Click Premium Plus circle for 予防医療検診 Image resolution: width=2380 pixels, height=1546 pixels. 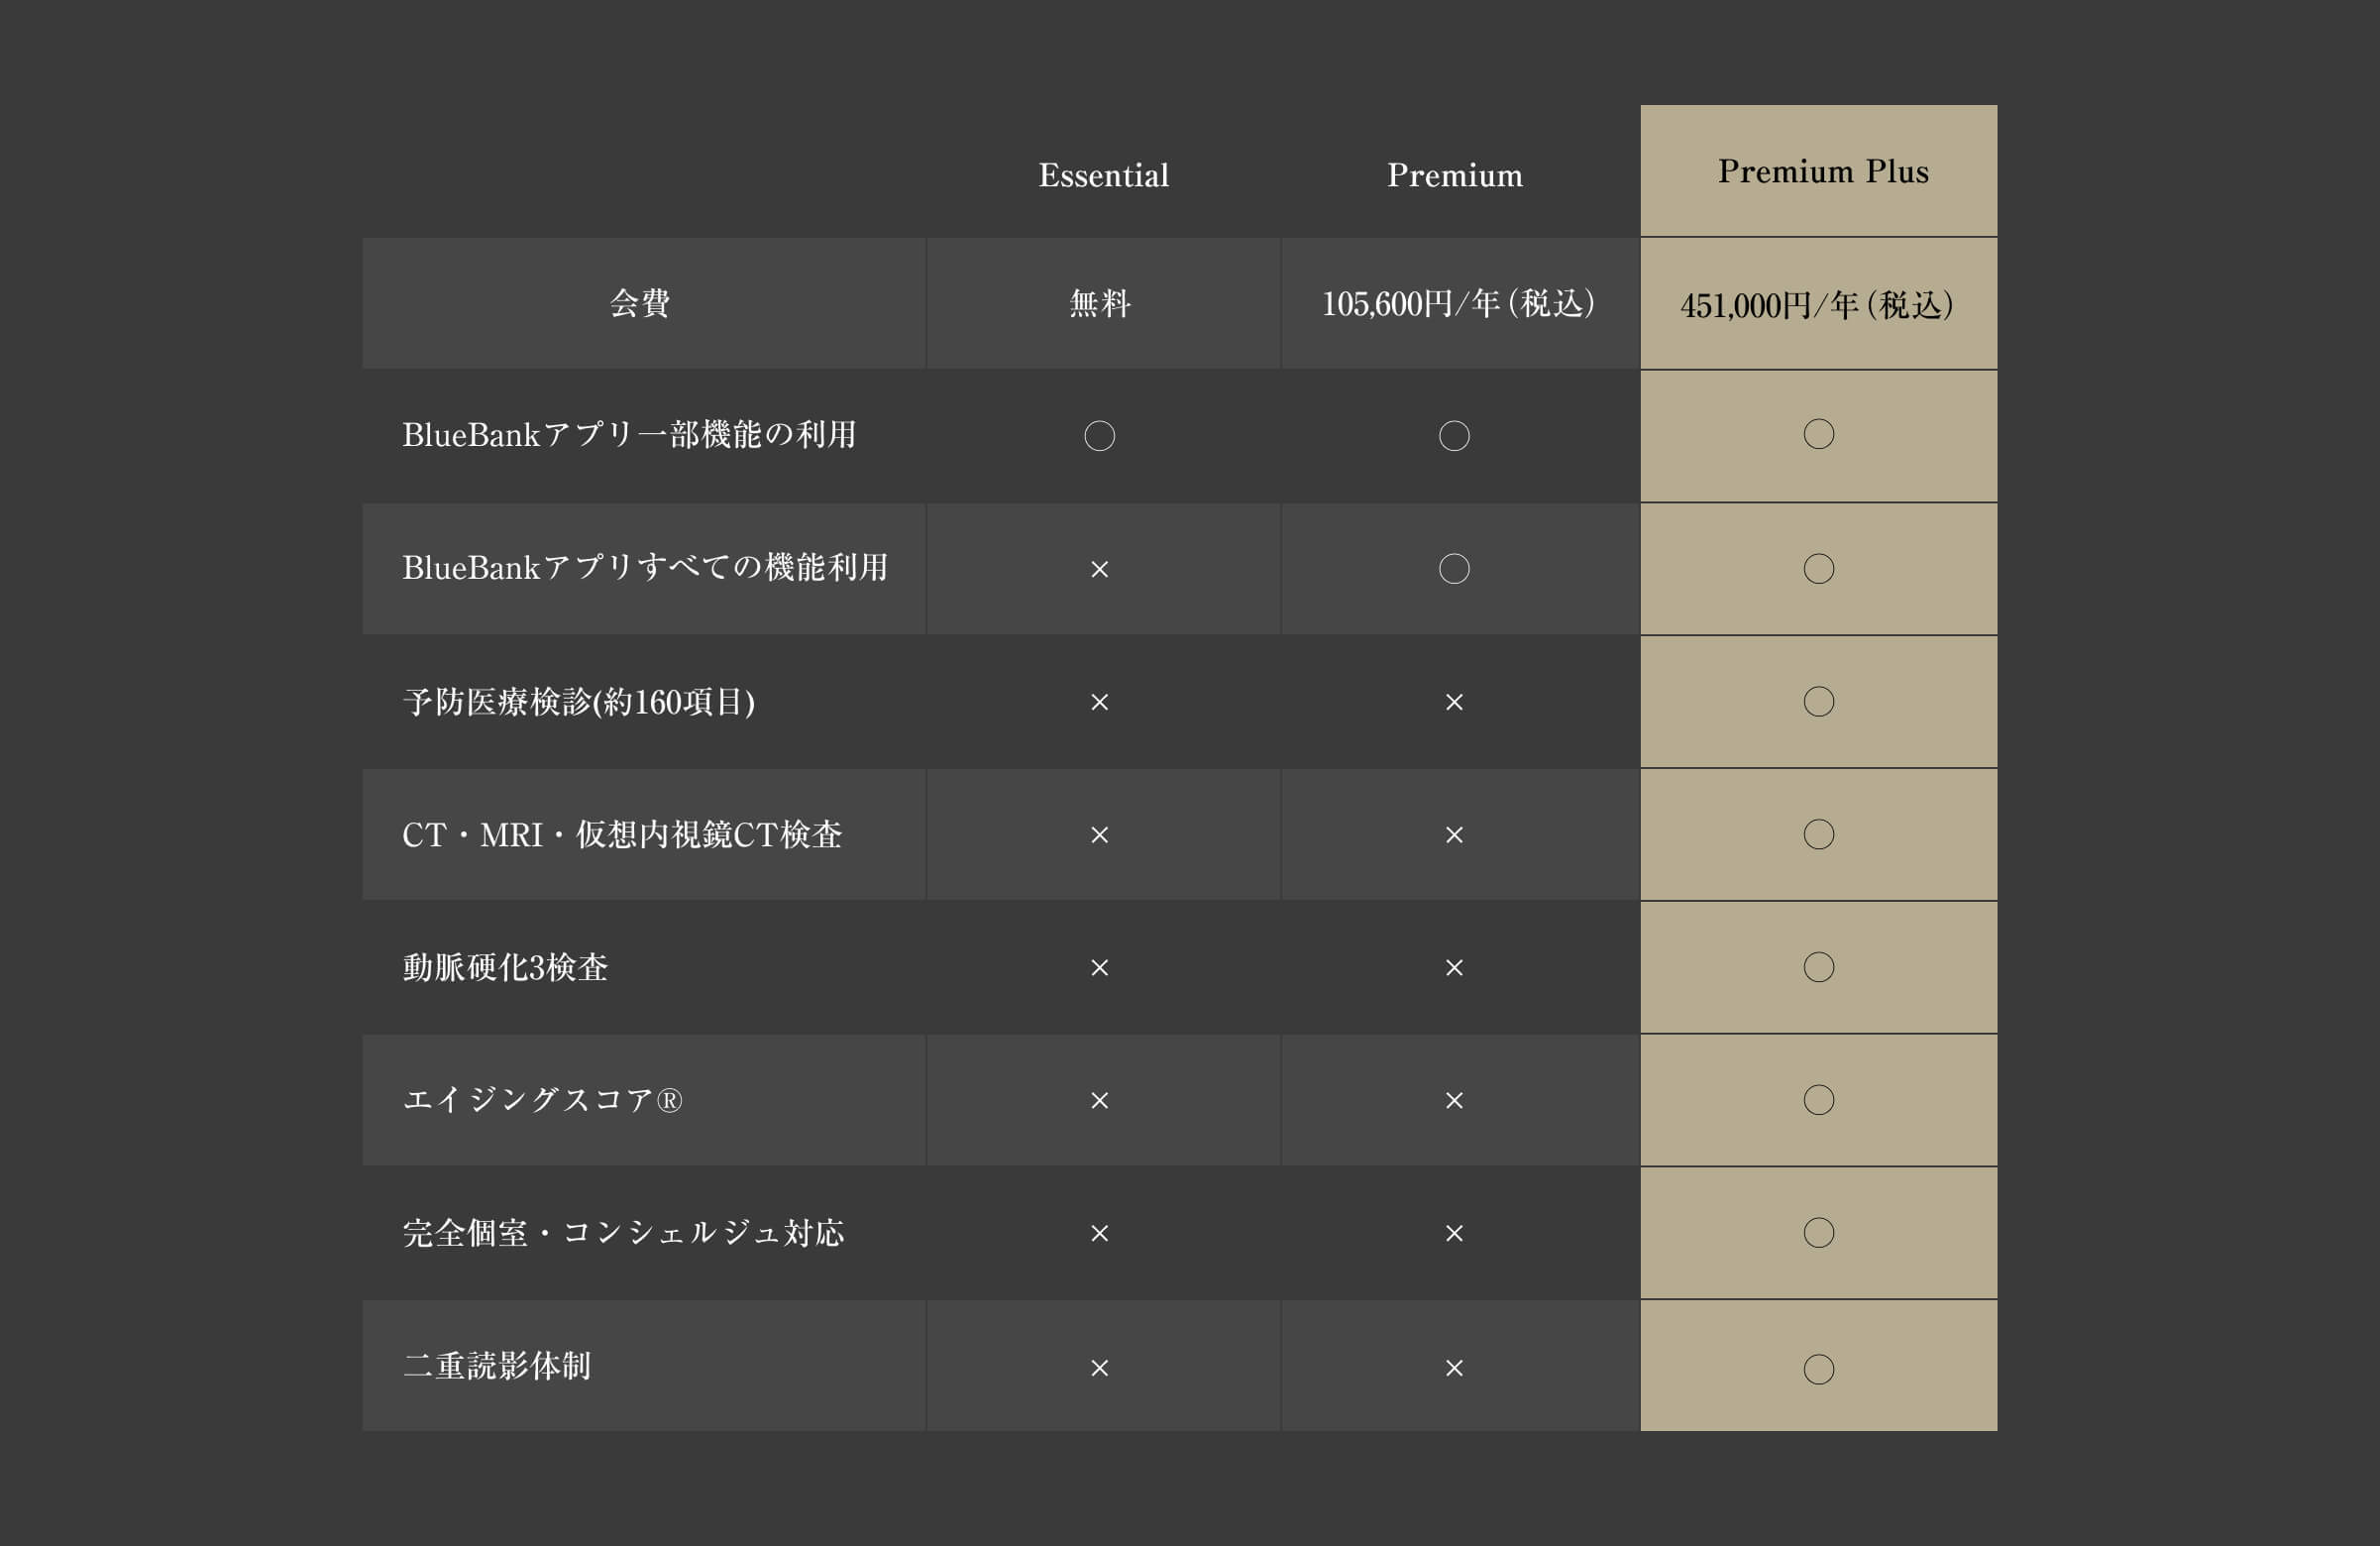[x=1818, y=702]
